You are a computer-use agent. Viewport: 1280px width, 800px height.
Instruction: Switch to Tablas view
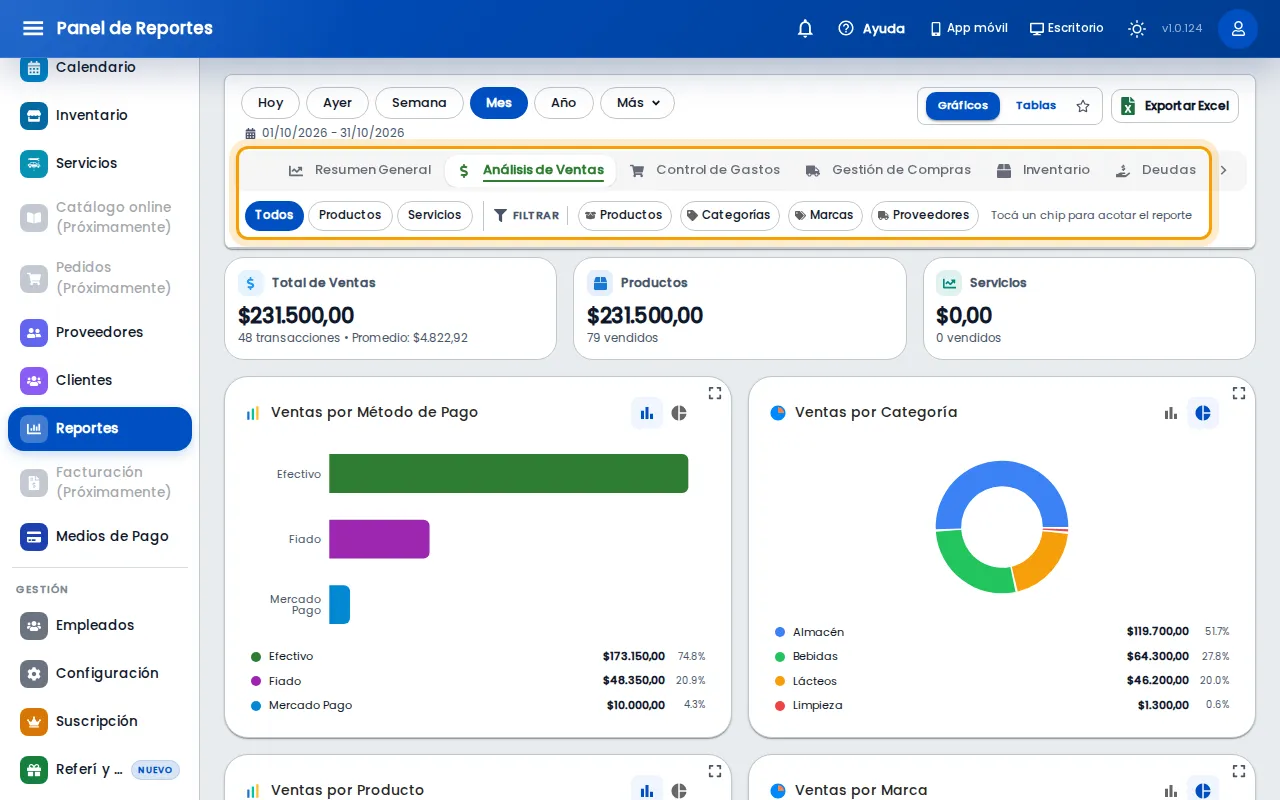pyautogui.click(x=1036, y=106)
